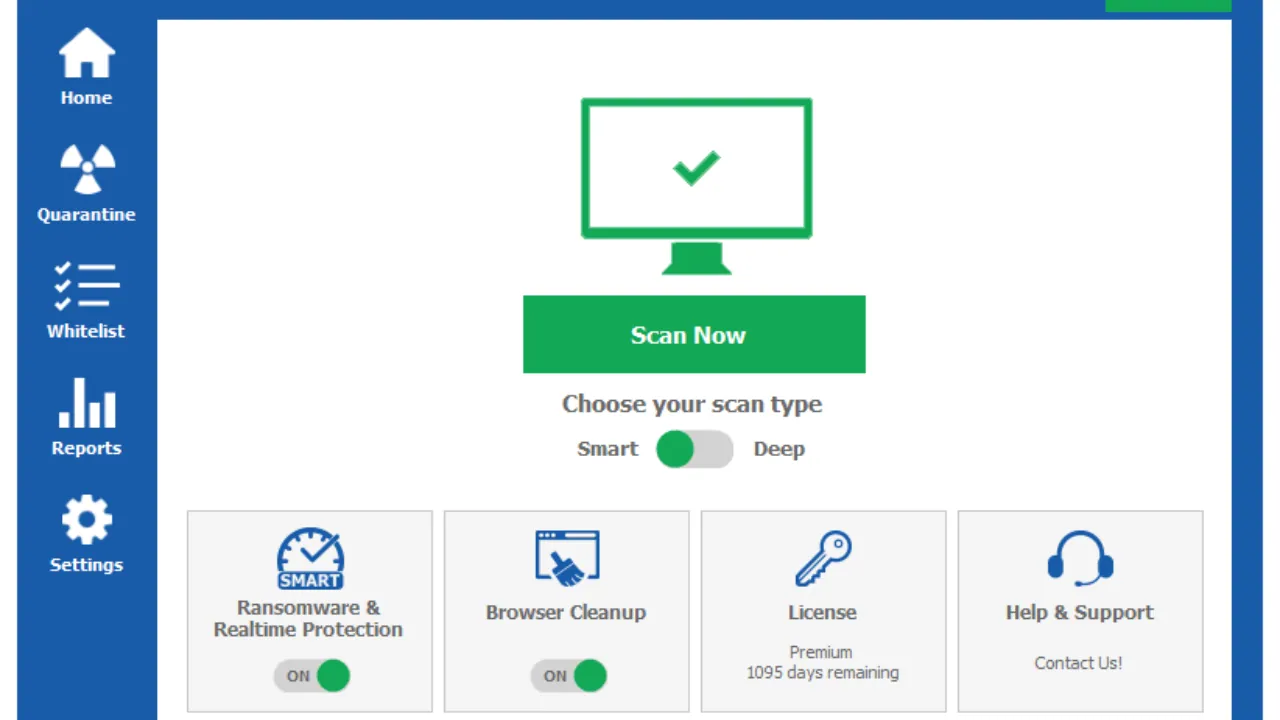1280x720 pixels.
Task: Click the License key icon
Action: pyautogui.click(x=823, y=558)
